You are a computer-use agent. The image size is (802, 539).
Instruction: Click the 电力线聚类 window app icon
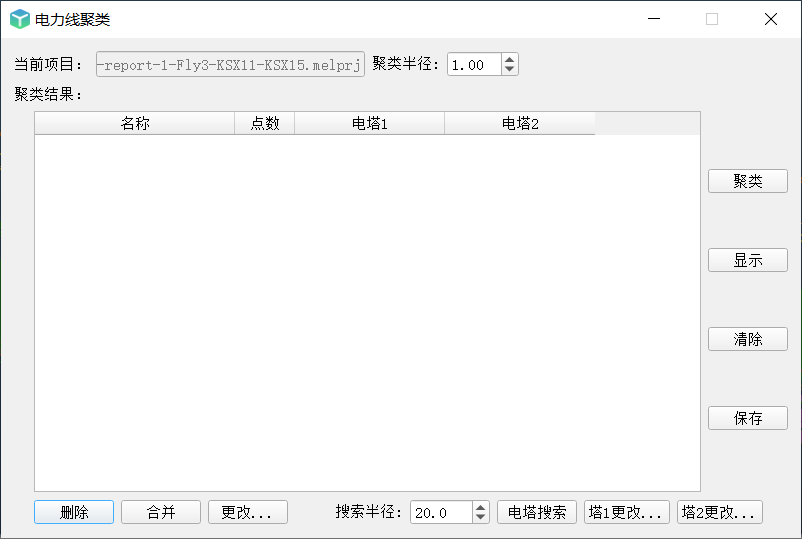pyautogui.click(x=20, y=19)
